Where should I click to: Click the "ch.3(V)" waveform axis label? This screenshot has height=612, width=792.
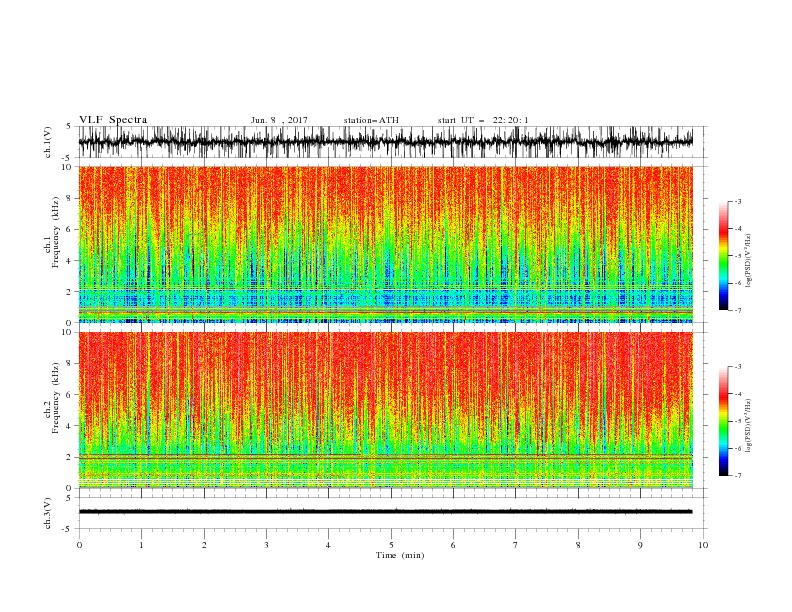click(x=48, y=513)
